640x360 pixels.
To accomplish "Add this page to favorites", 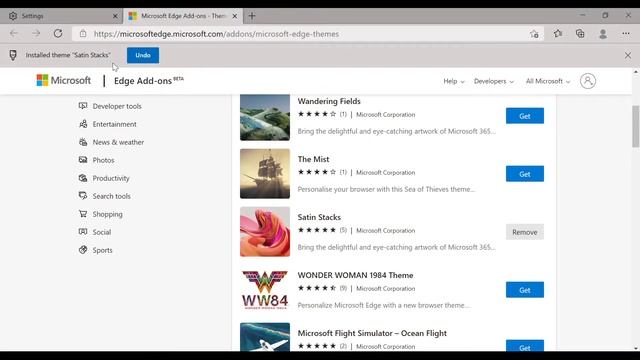I will point(534,34).
